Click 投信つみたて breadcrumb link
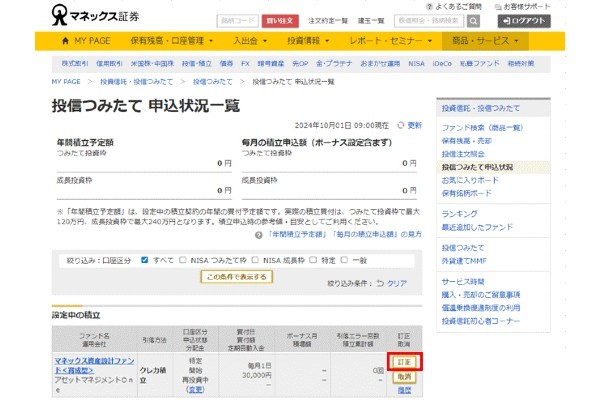The height and width of the screenshot is (400, 600). coord(212,82)
